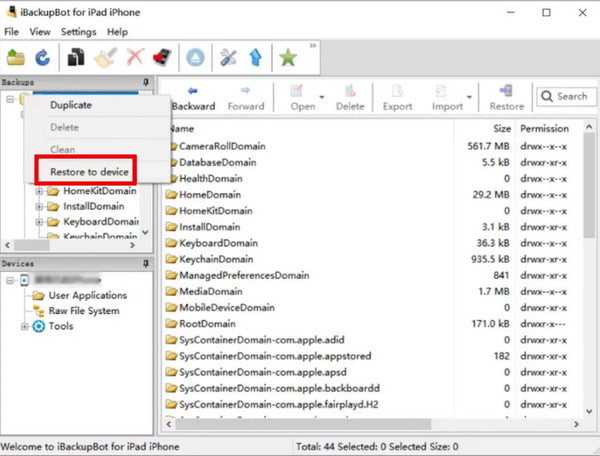Expand toolbar overflow chevron
Image resolution: width=600 pixels, height=456 pixels.
click(x=313, y=46)
